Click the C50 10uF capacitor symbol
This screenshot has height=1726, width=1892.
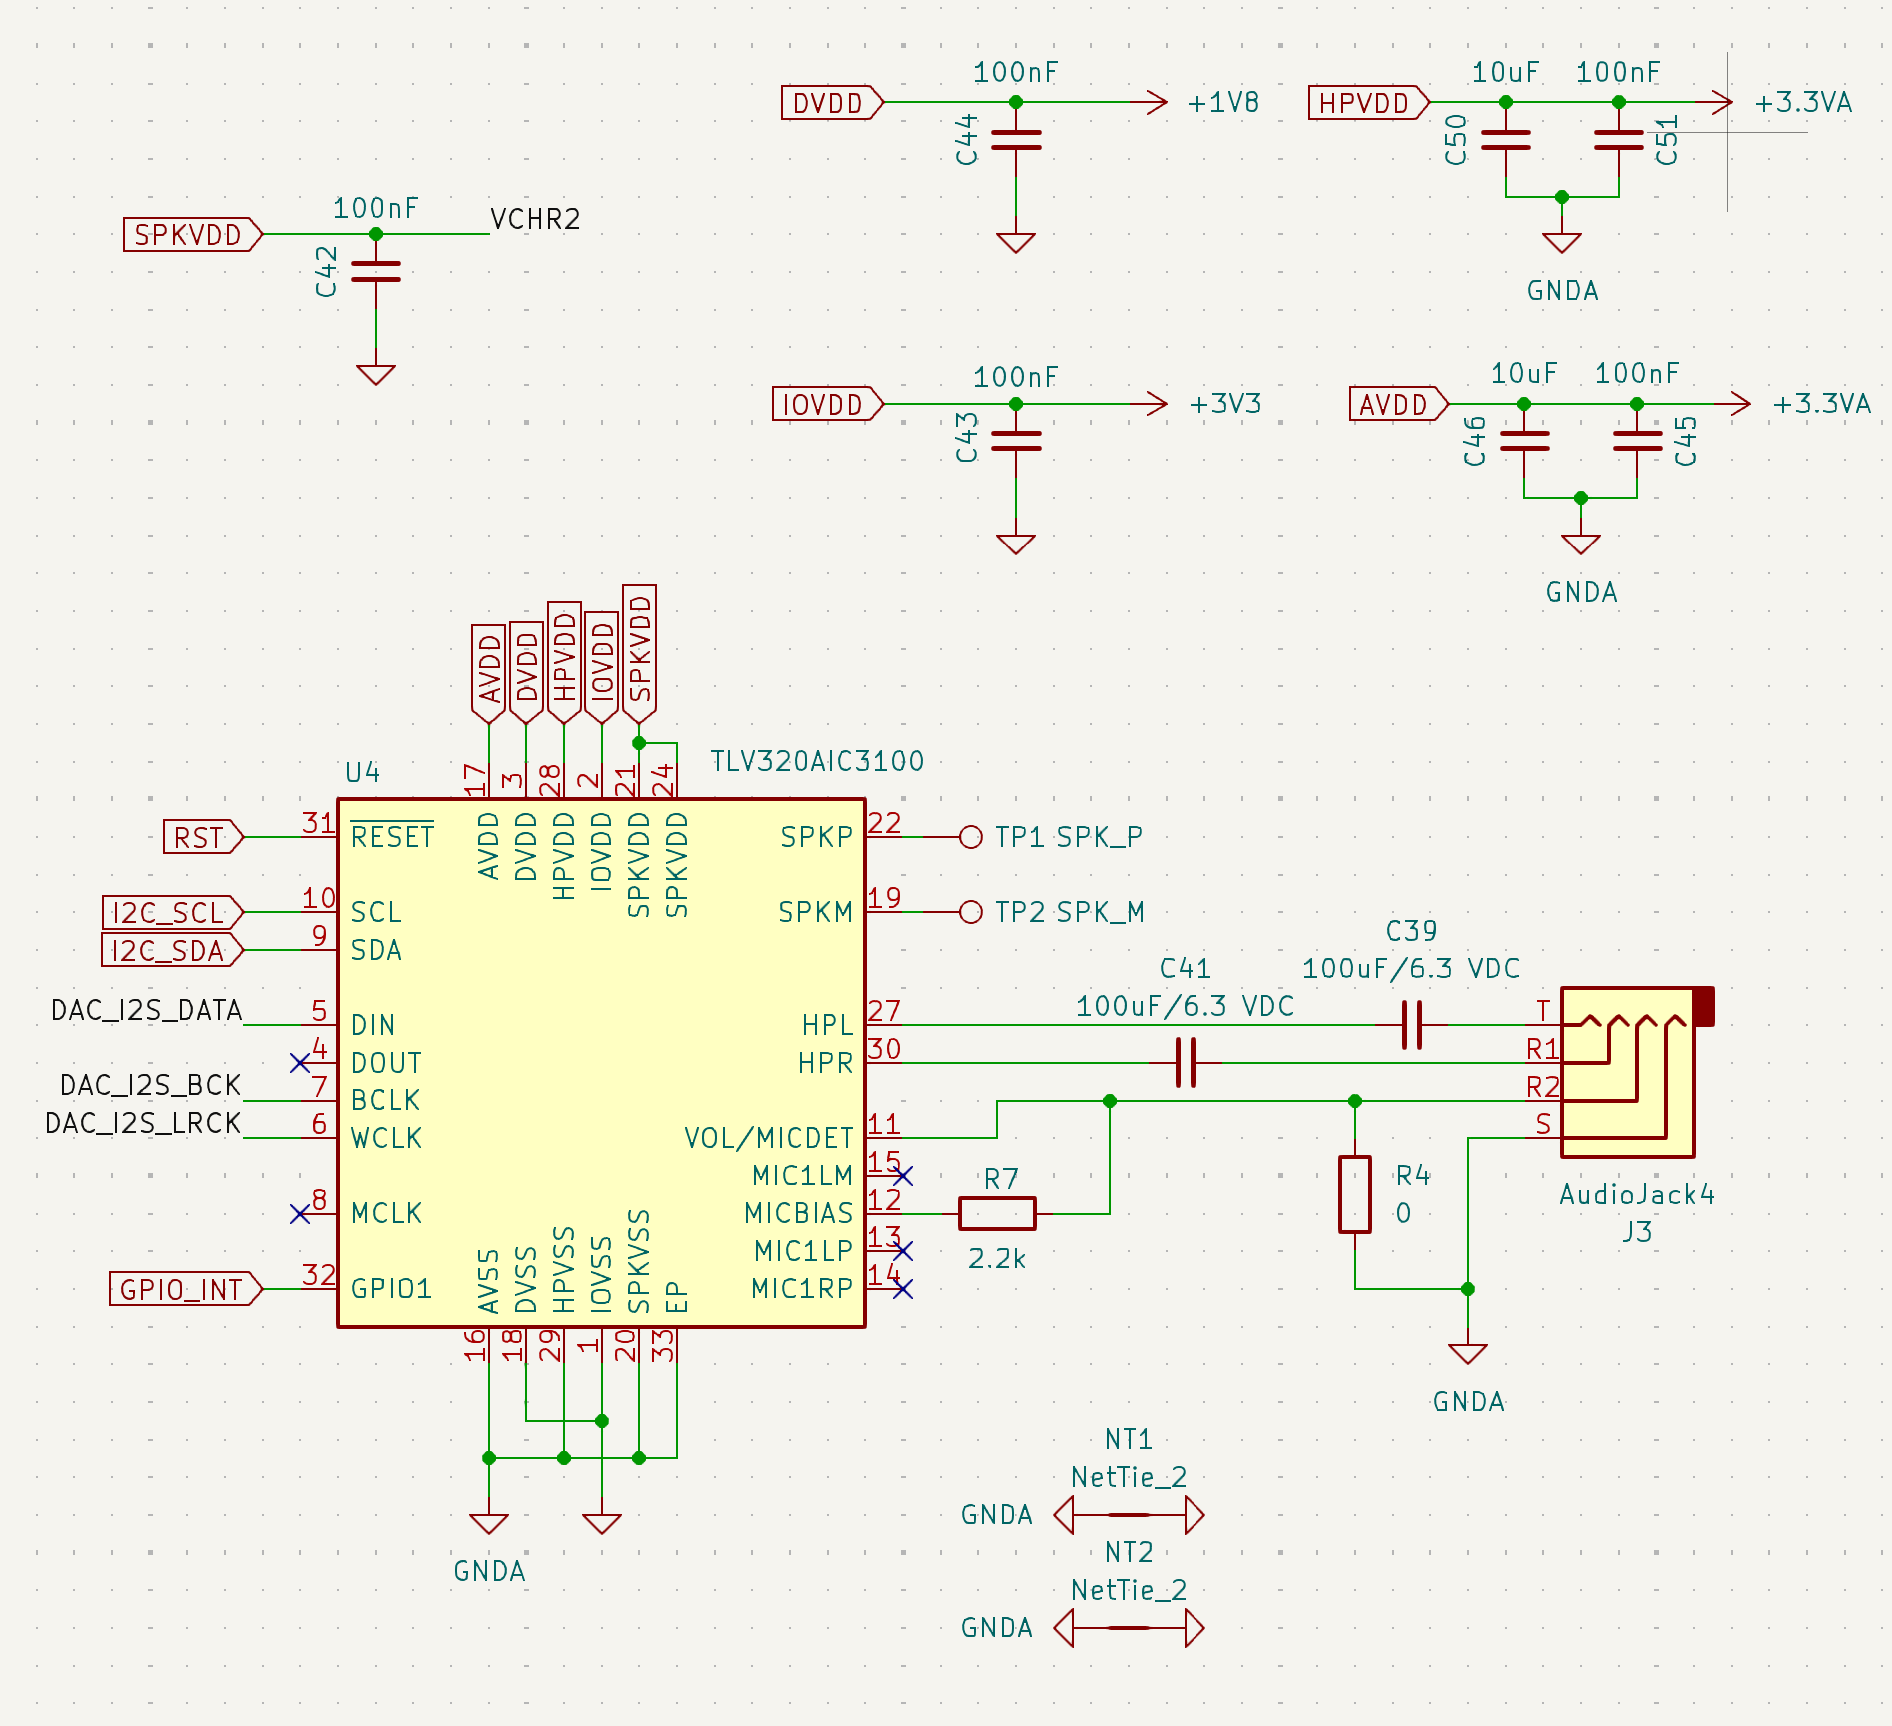pos(1506,140)
